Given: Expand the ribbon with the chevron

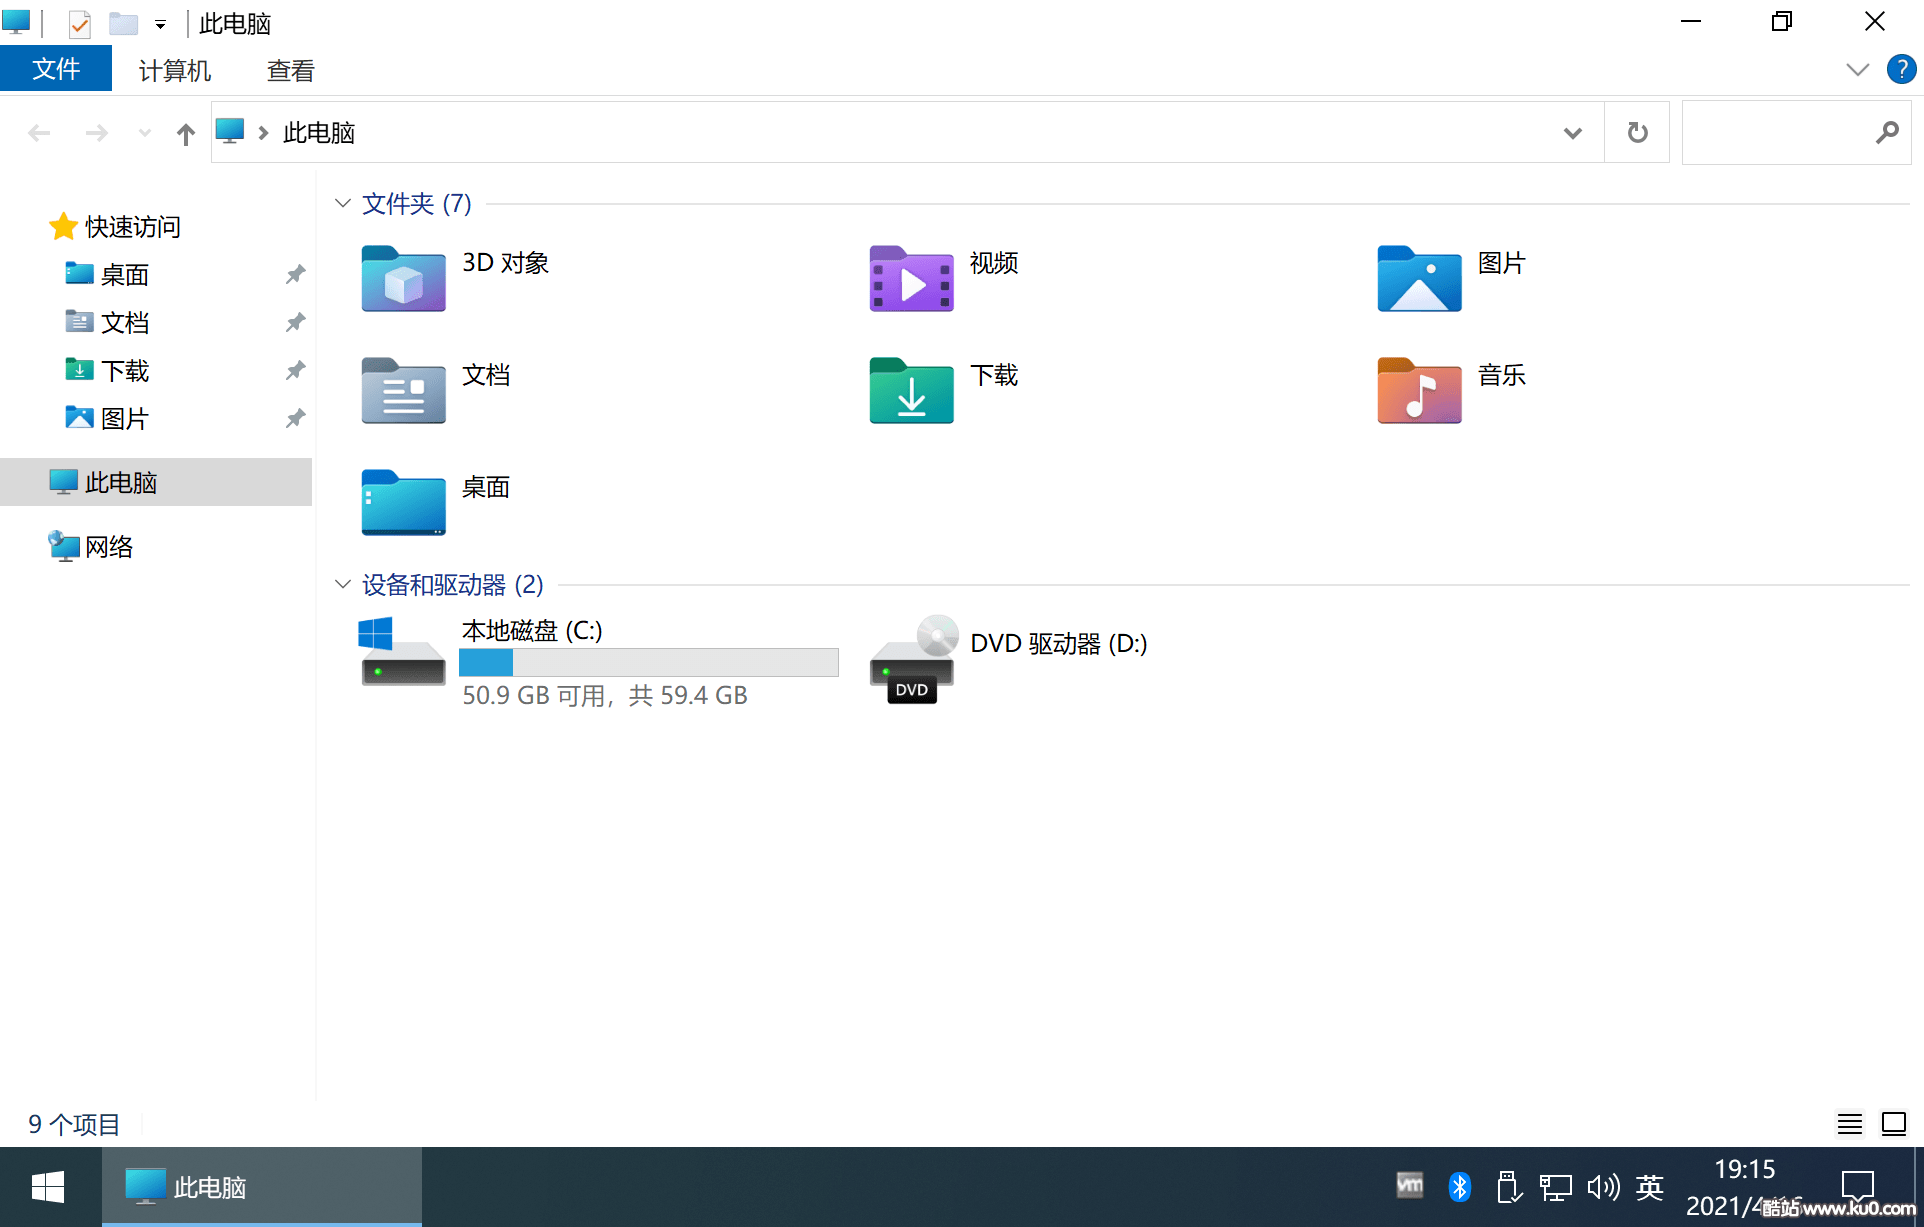Looking at the screenshot, I should point(1857,69).
